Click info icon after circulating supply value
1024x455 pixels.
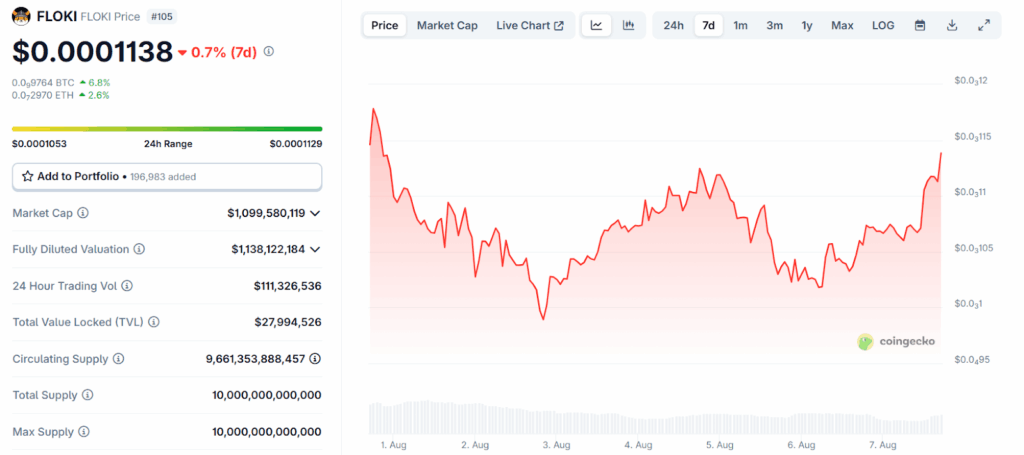coord(315,358)
